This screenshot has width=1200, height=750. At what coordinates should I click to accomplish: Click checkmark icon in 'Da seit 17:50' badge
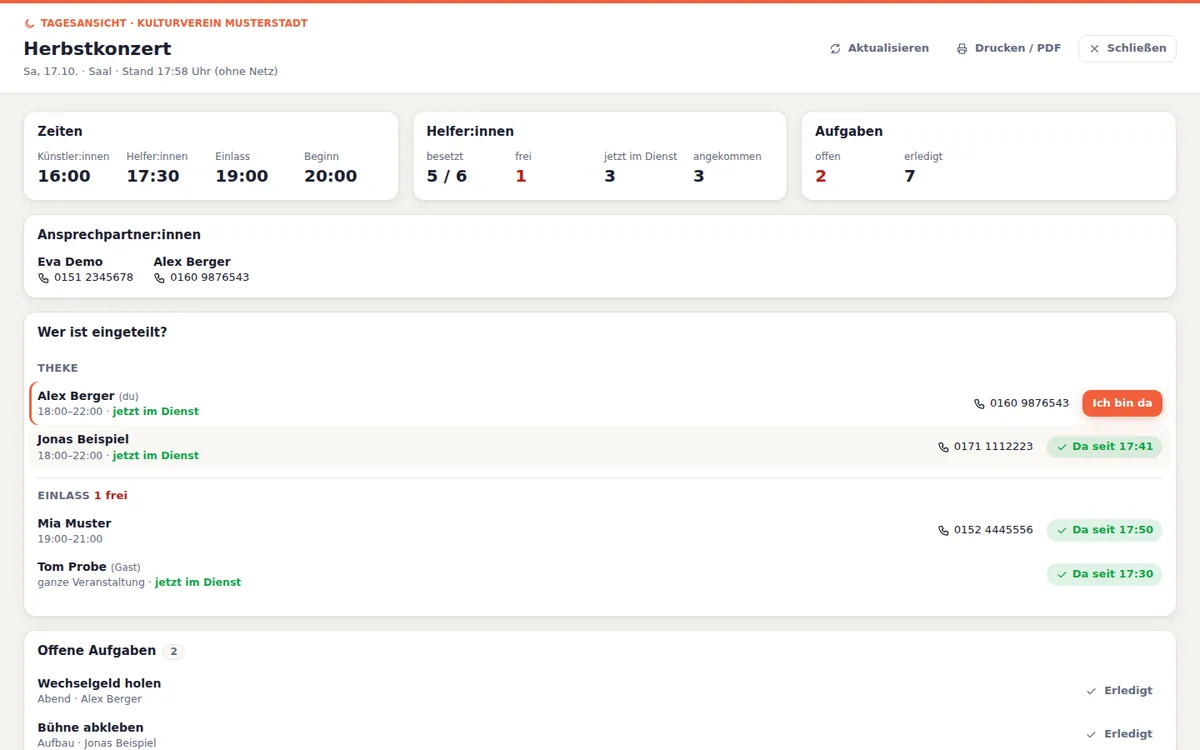pos(1062,530)
